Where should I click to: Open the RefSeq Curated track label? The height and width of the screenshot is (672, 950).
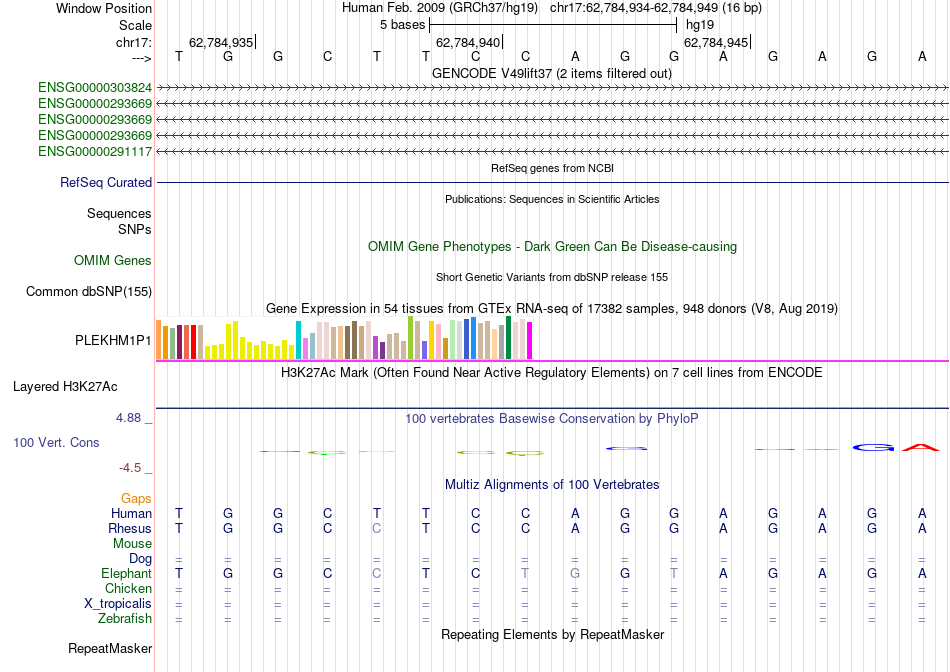(106, 182)
